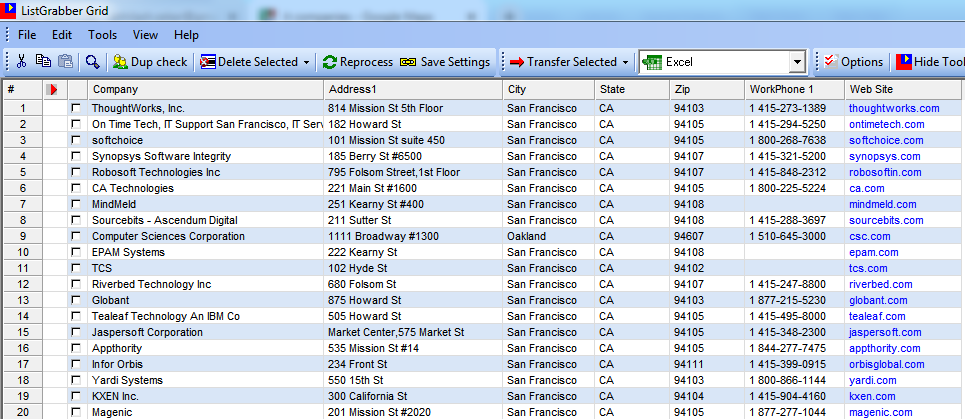Click the Copy icon in toolbar
Viewport: 965px width, 419px height.
(x=43, y=62)
